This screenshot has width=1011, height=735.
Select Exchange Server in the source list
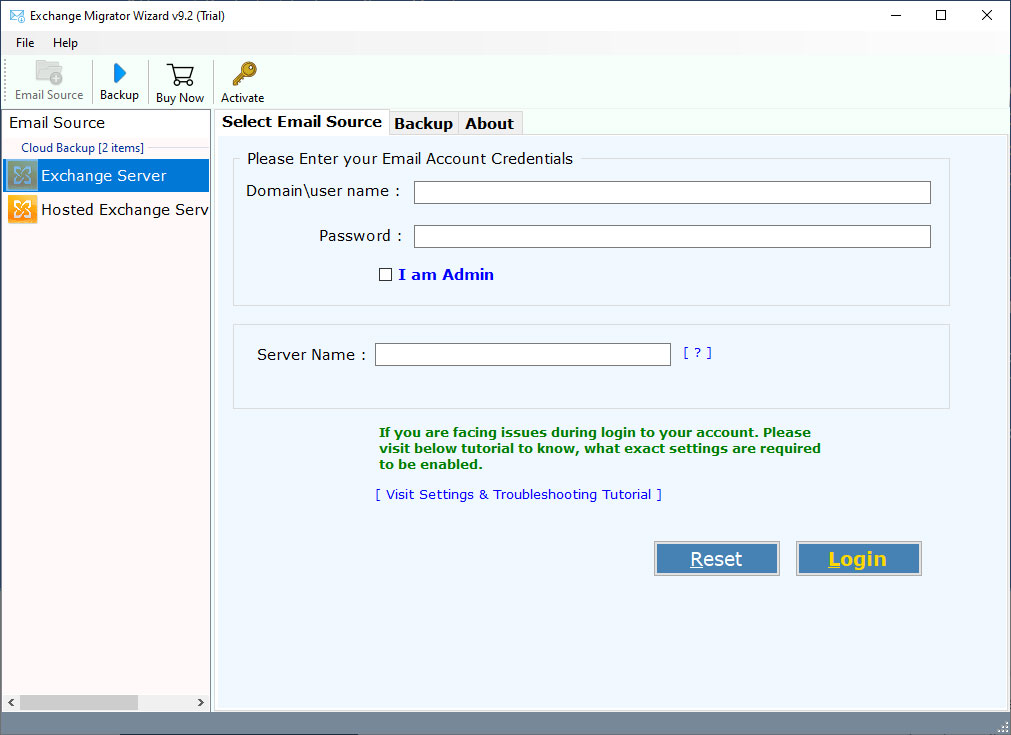(106, 175)
